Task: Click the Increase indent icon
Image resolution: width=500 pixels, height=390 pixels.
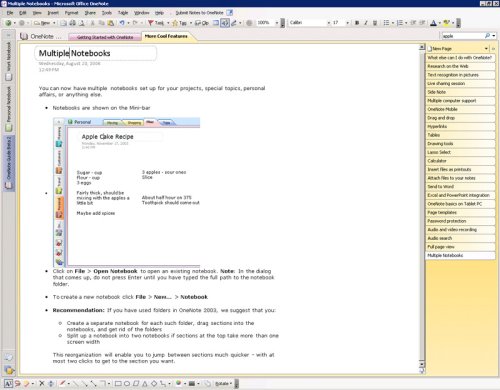Action: 422,23
